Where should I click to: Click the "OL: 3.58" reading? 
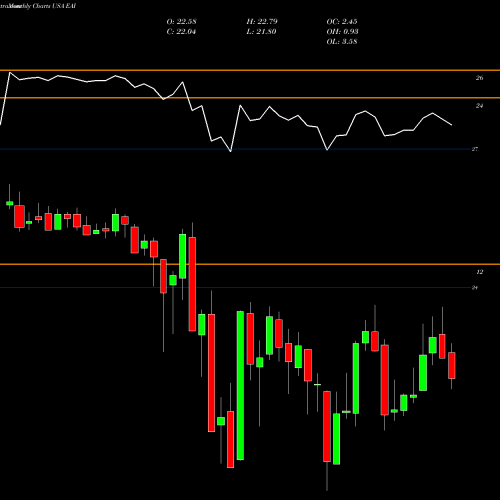pyautogui.click(x=342, y=41)
